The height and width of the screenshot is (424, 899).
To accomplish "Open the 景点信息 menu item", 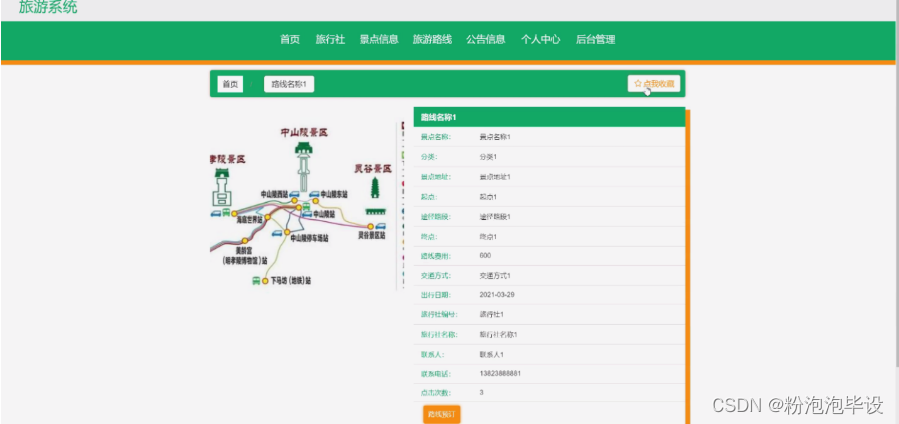I will pyautogui.click(x=379, y=40).
